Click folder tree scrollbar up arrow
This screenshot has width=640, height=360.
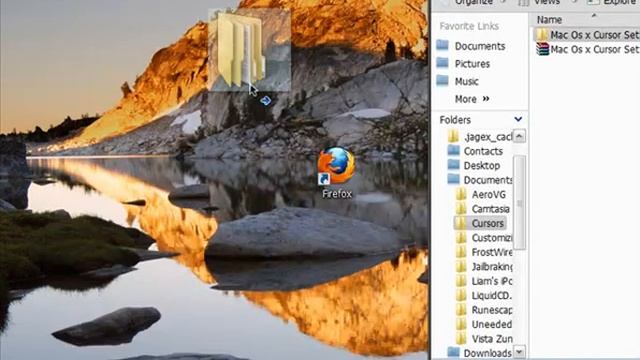[x=519, y=136]
